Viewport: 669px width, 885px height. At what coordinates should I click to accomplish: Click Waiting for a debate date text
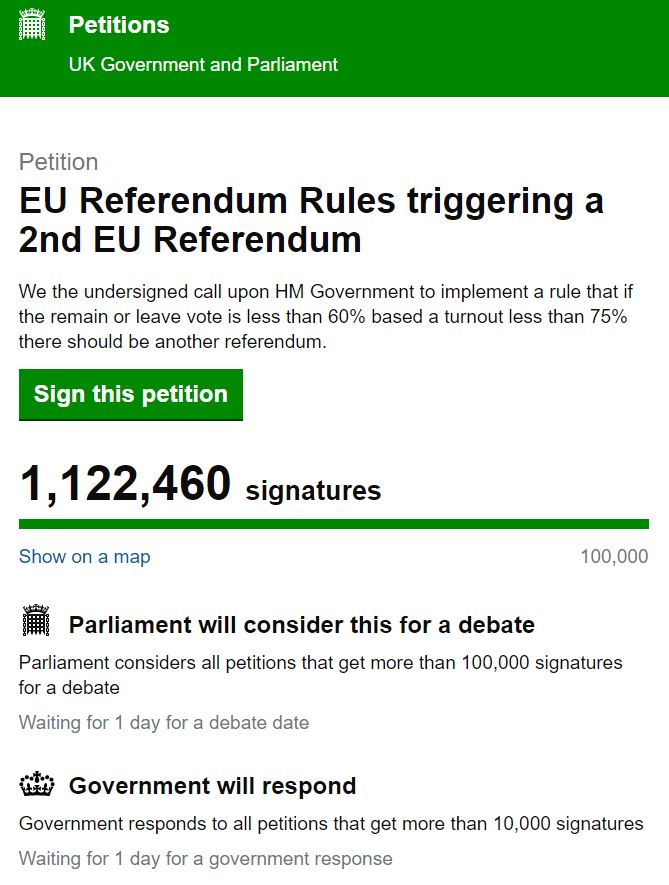pos(164,722)
